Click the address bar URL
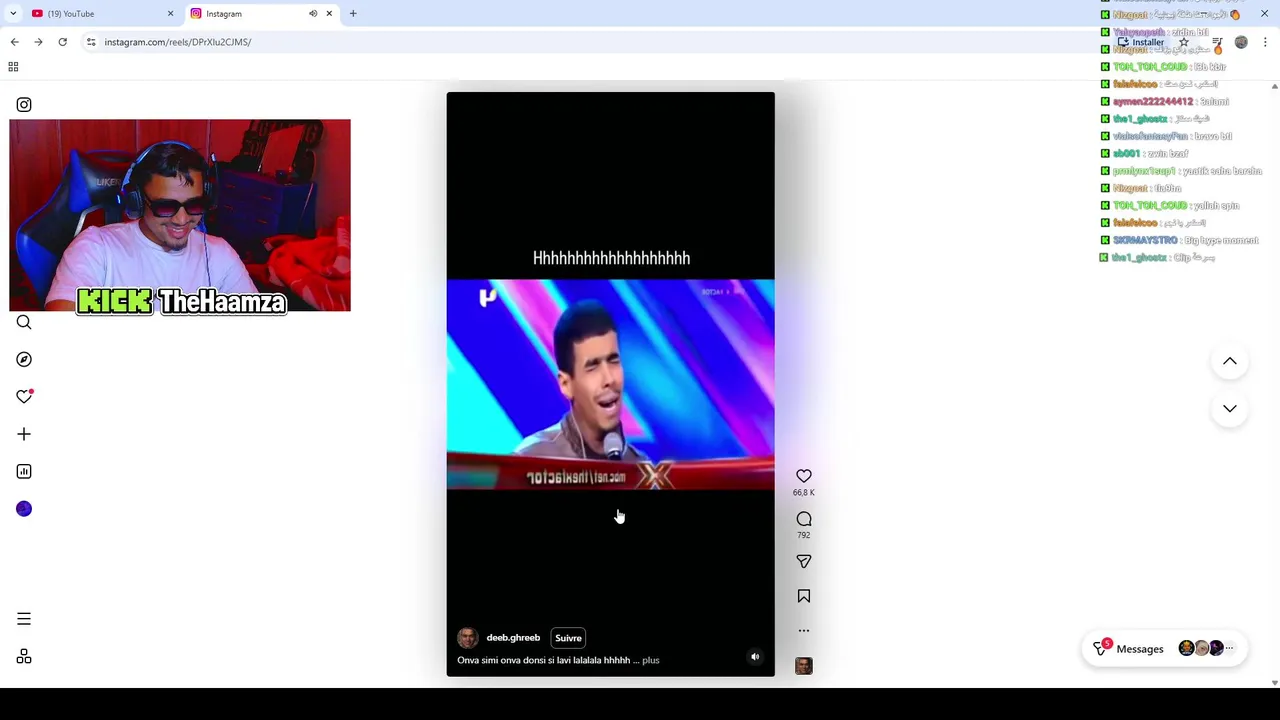This screenshot has width=1280, height=720. pyautogui.click(x=178, y=42)
